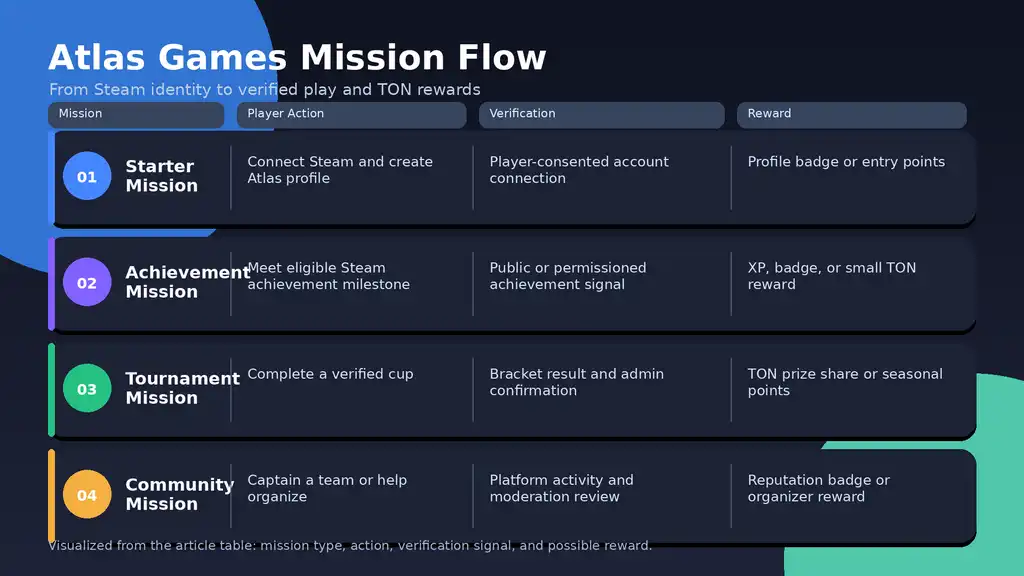1024x576 pixels.
Task: Click 'XP, badge, or small TON reward' text
Action: coord(831,276)
